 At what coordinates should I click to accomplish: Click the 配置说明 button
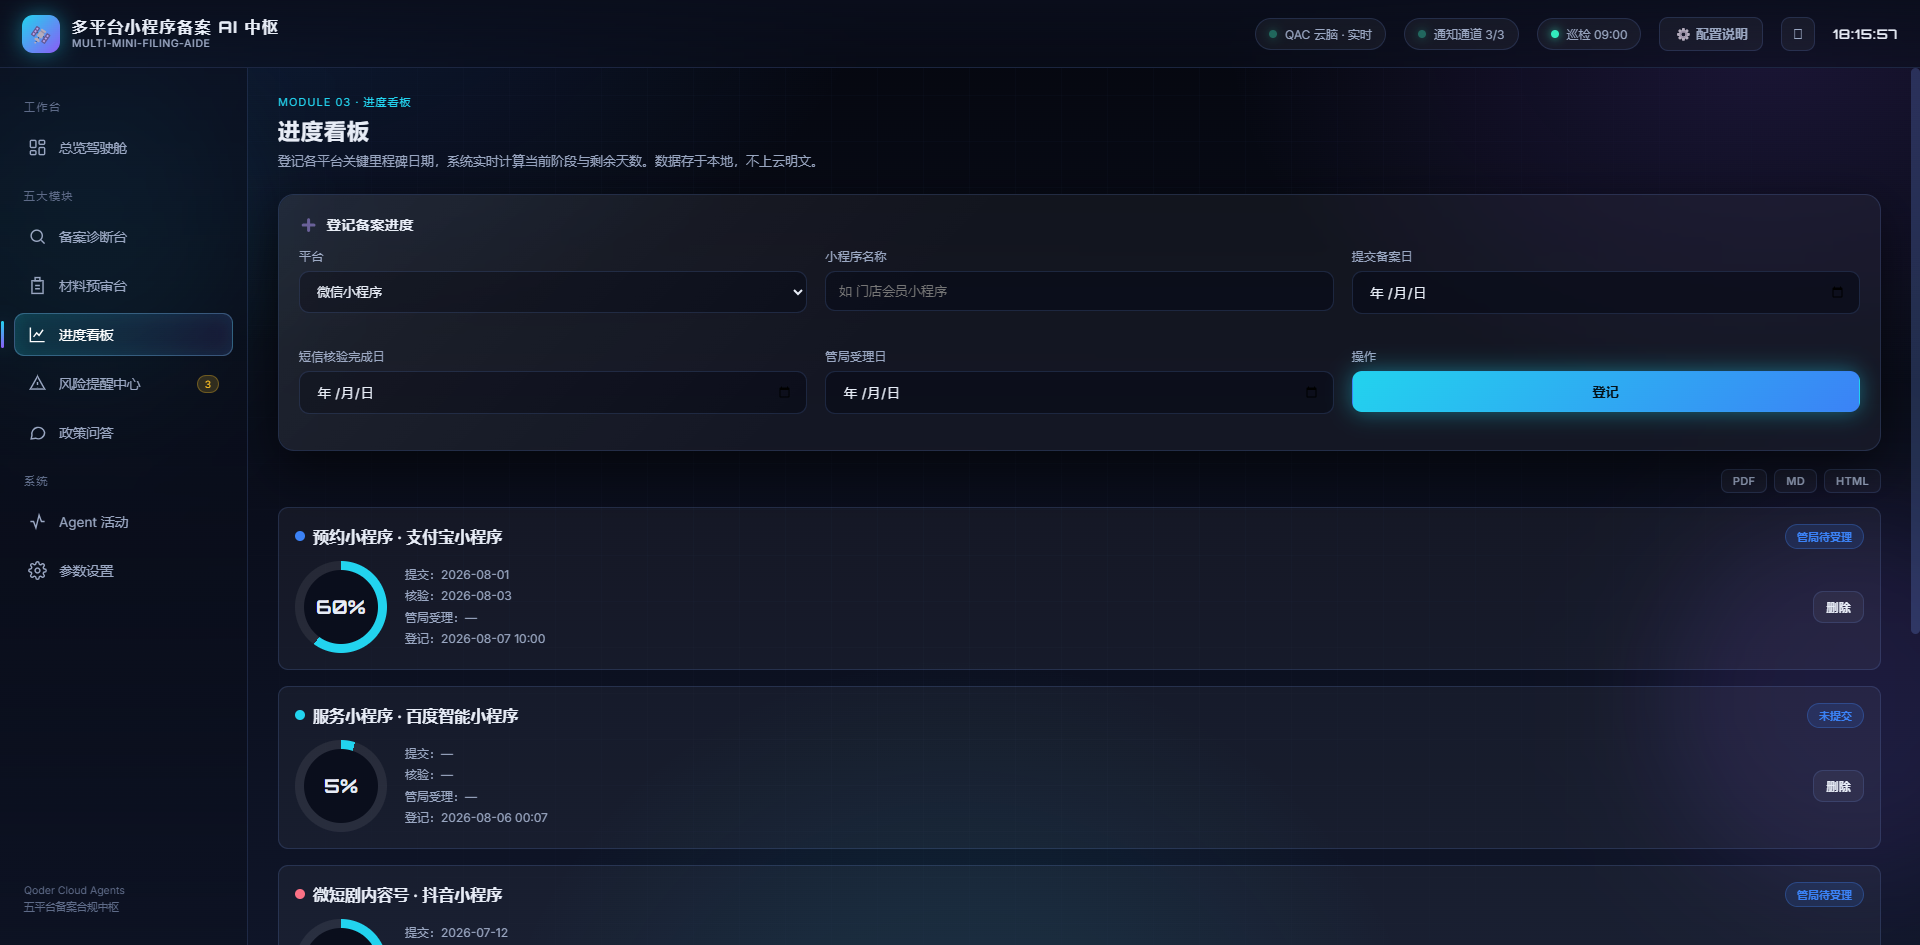[1711, 34]
